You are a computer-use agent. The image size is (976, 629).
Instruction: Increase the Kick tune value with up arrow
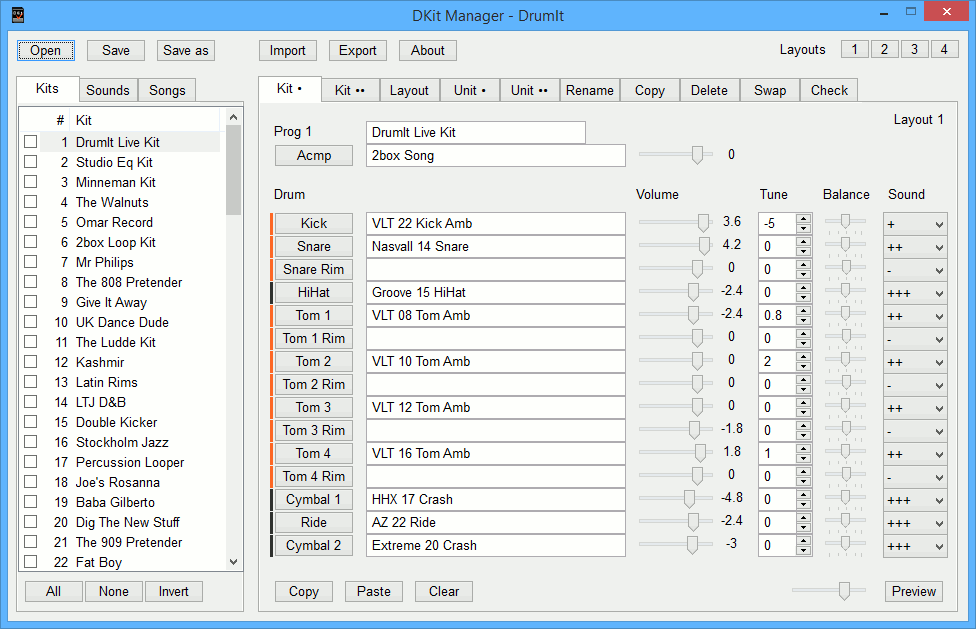pyautogui.click(x=804, y=219)
